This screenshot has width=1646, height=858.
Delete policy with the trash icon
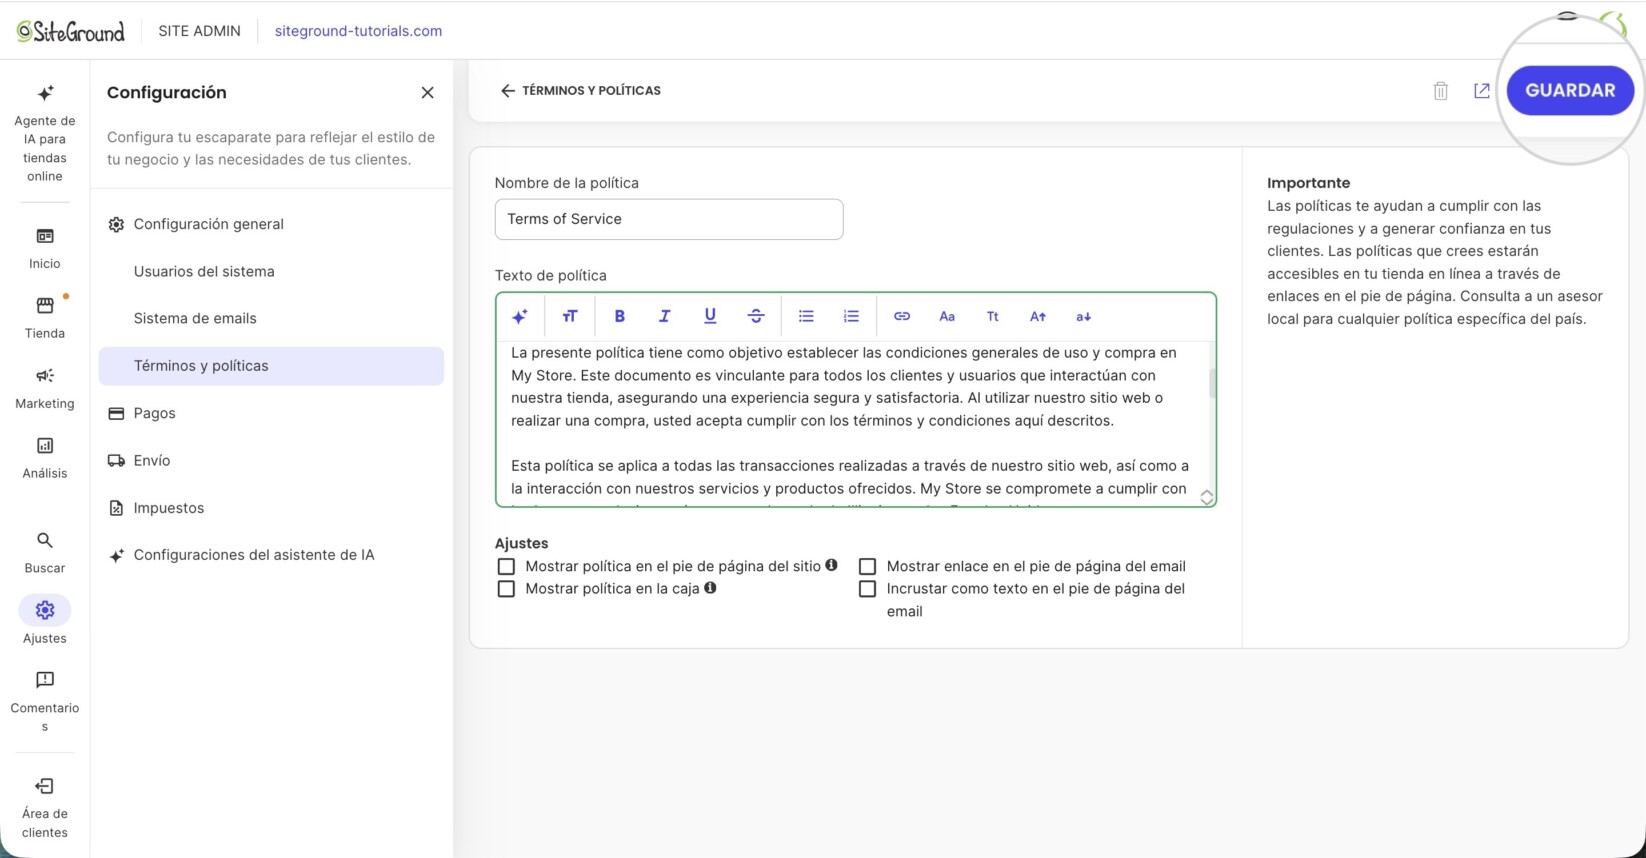pyautogui.click(x=1441, y=91)
